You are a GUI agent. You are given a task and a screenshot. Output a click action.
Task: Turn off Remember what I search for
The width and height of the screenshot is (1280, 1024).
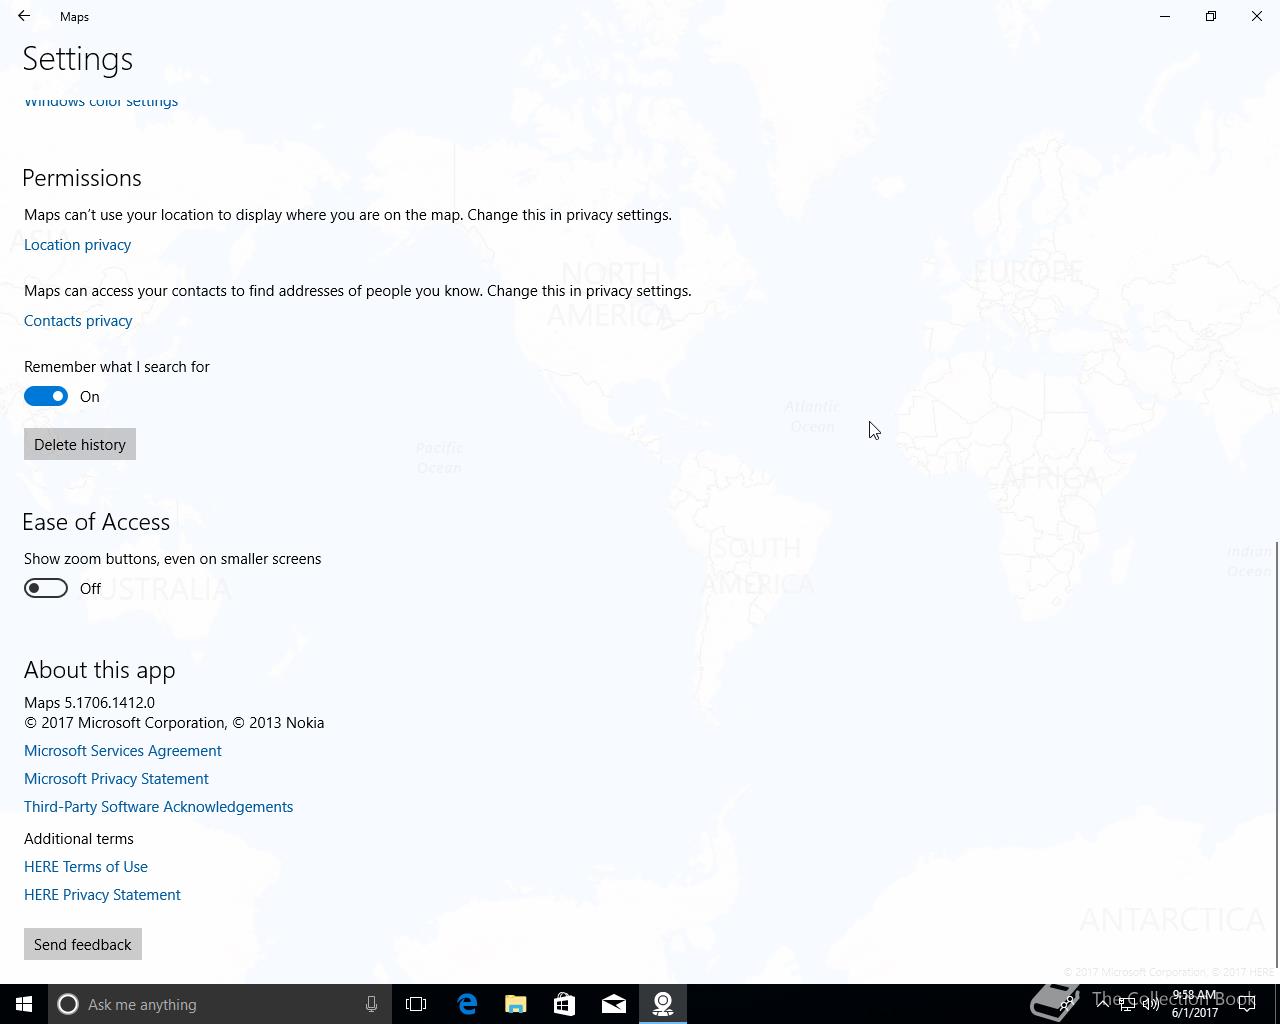pyautogui.click(x=46, y=397)
